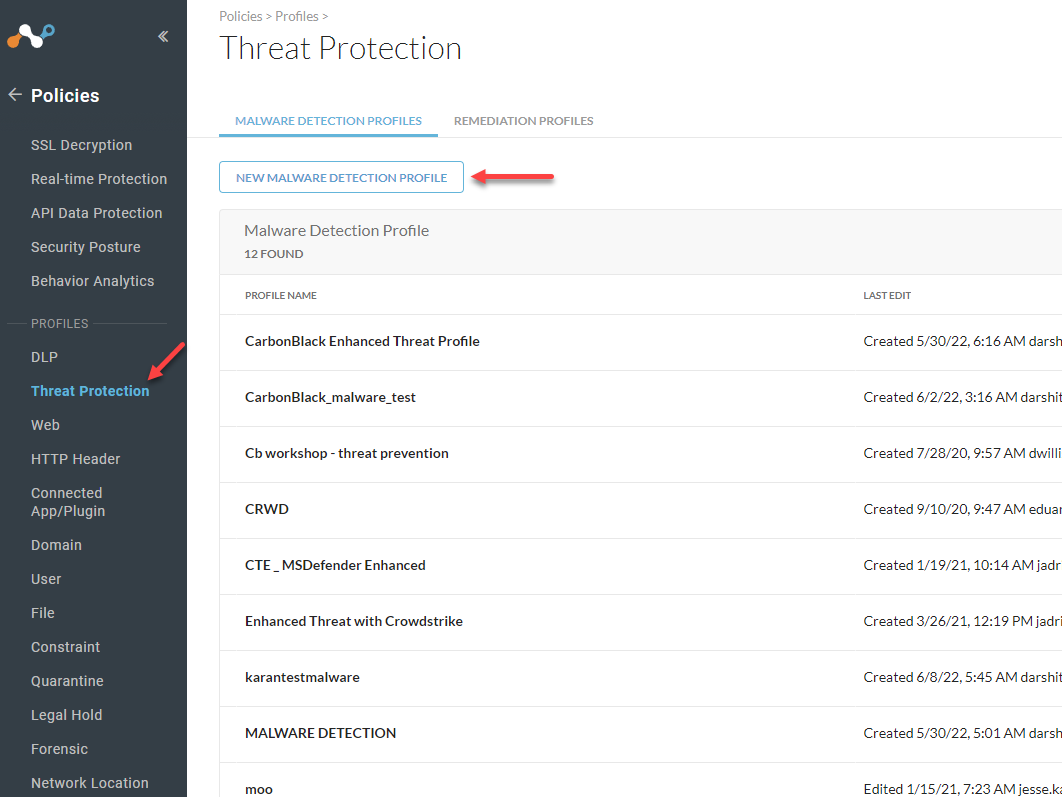Open the CRWD profile
Image resolution: width=1062 pixels, height=797 pixels.
[x=267, y=509]
